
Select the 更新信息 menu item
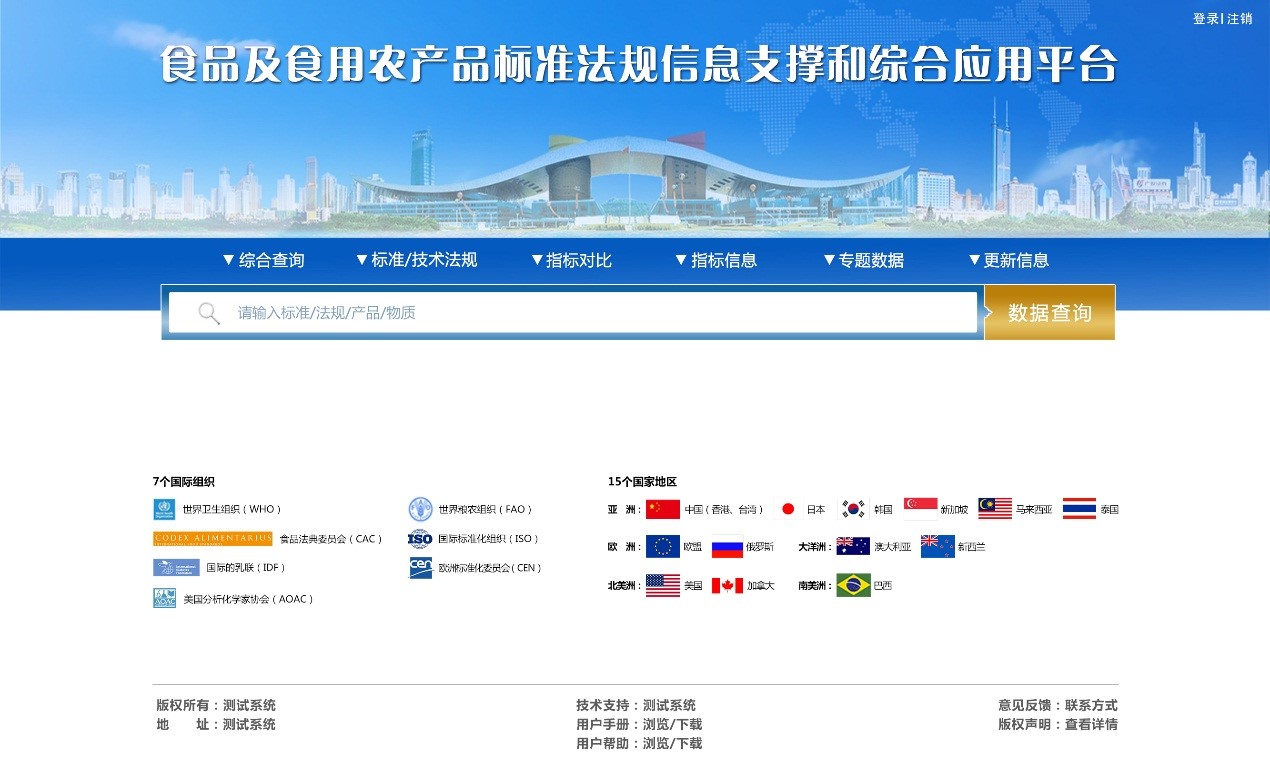1008,260
